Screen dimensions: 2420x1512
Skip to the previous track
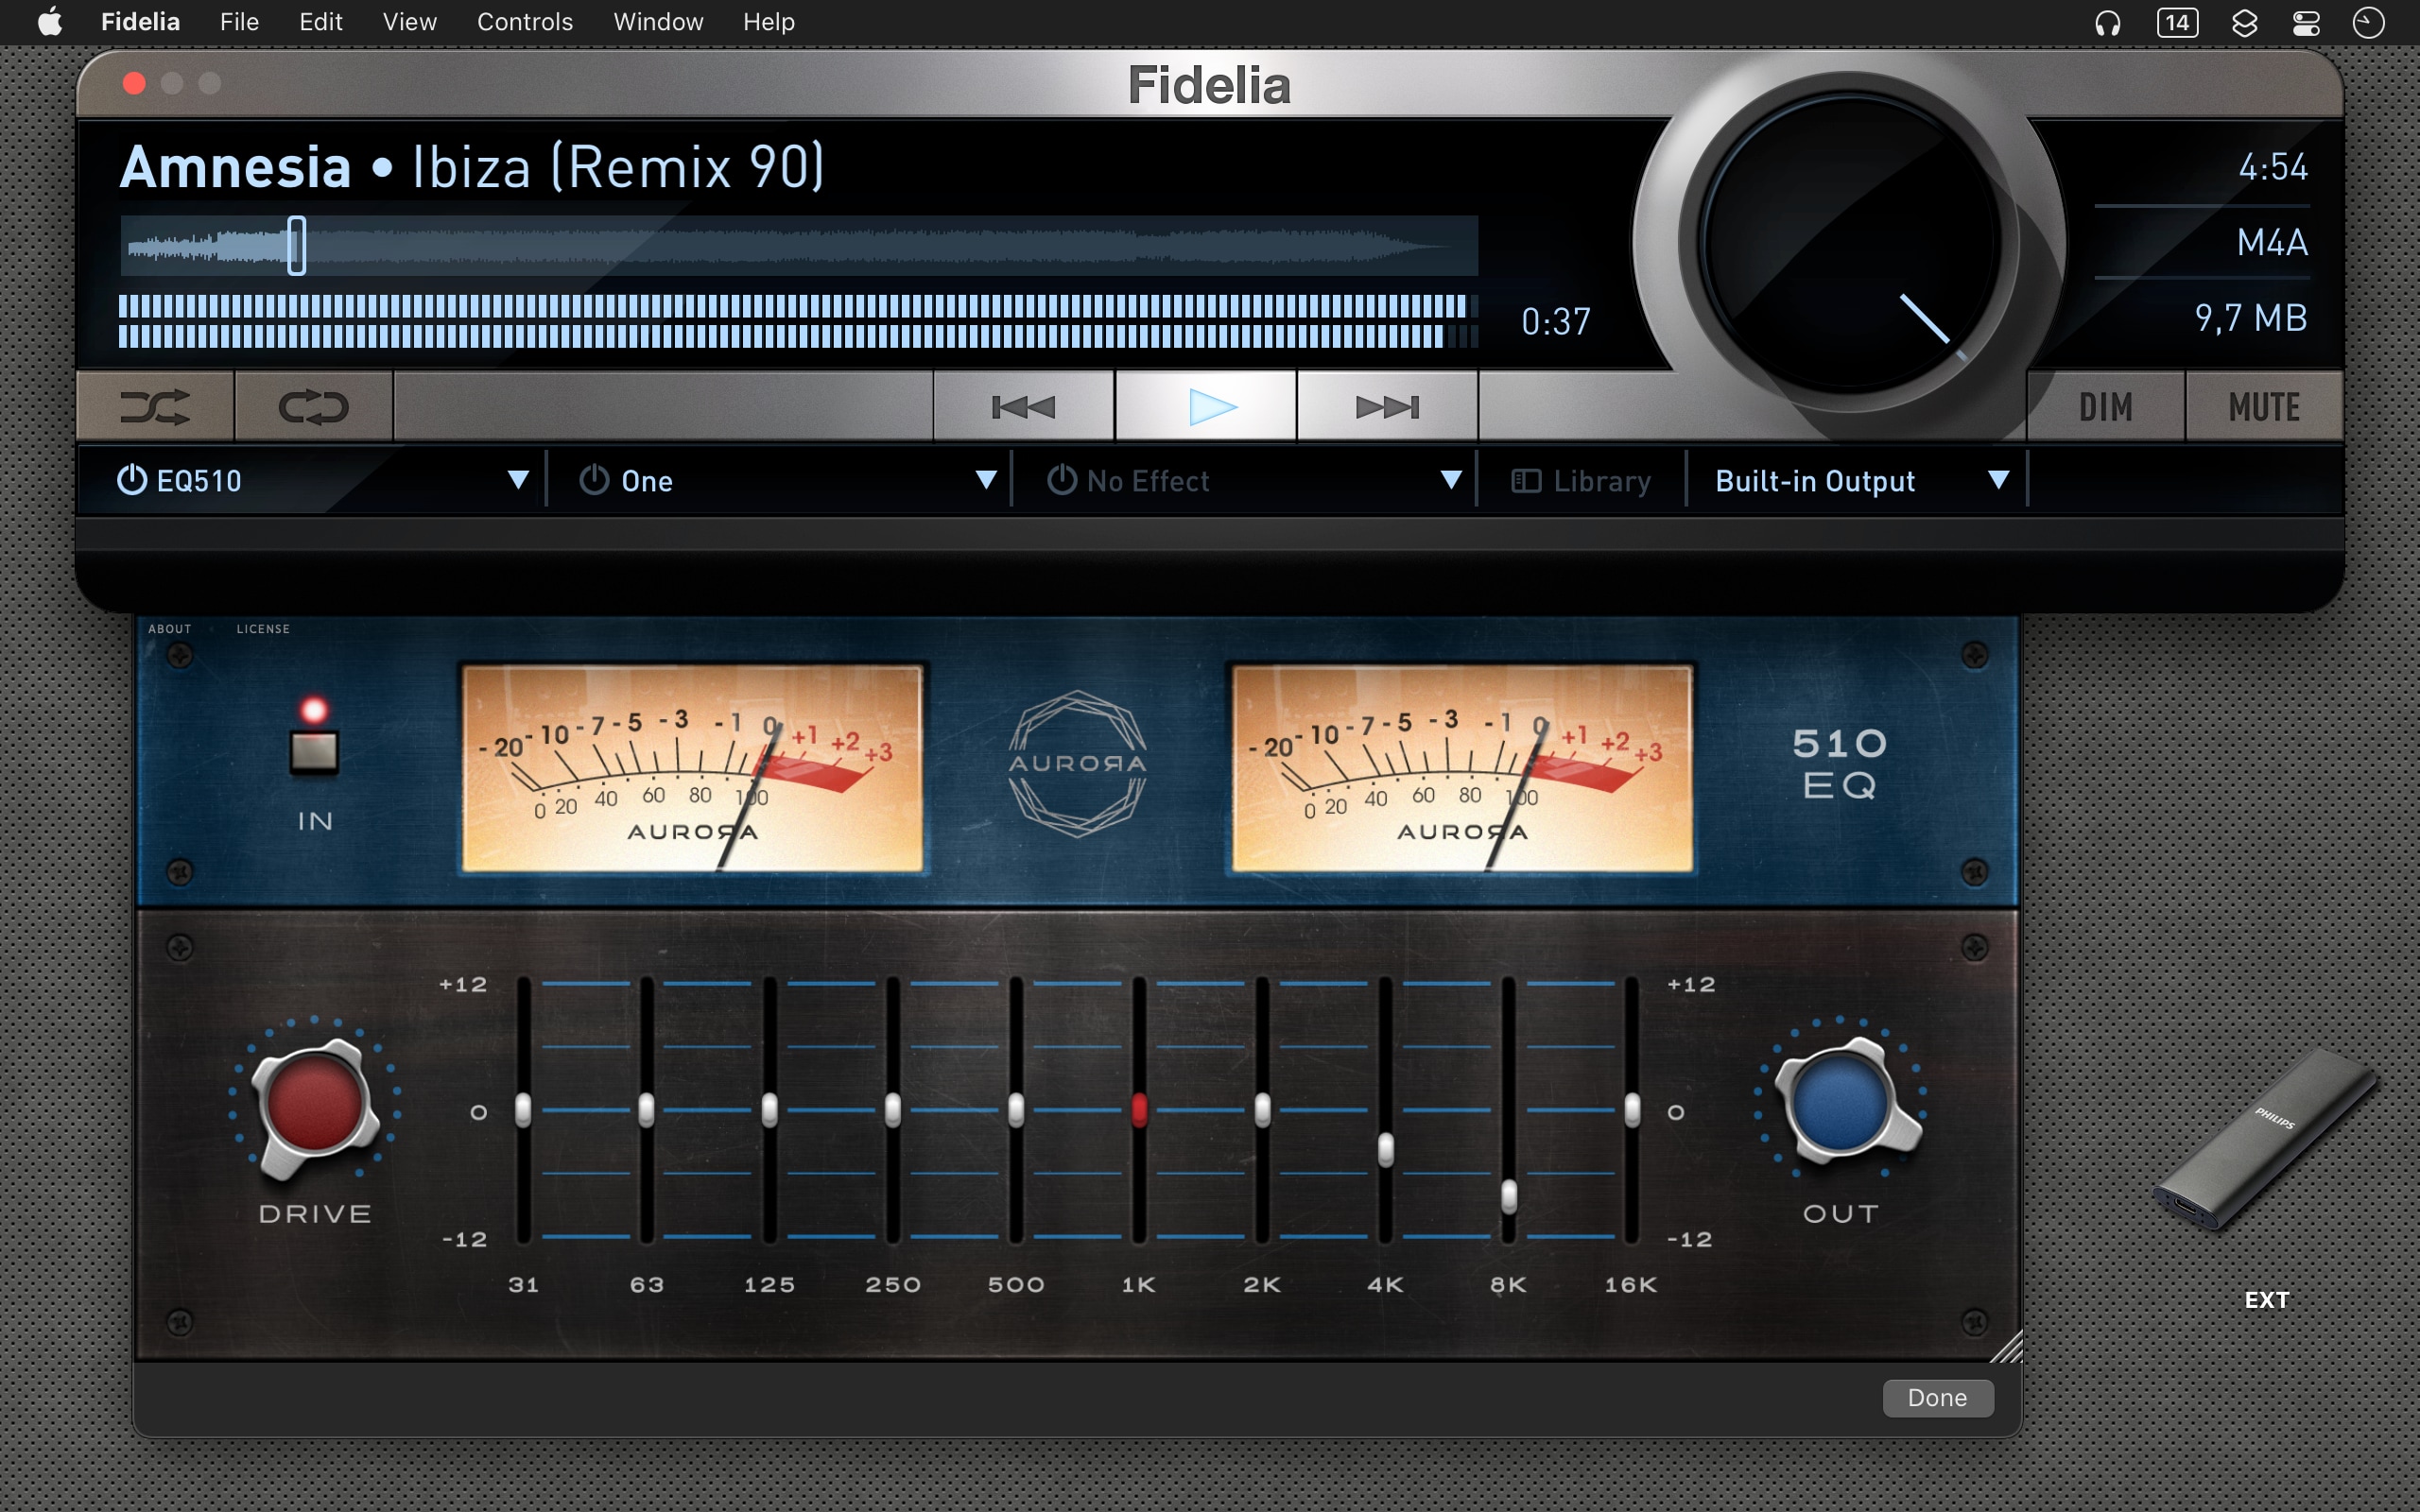[1023, 407]
